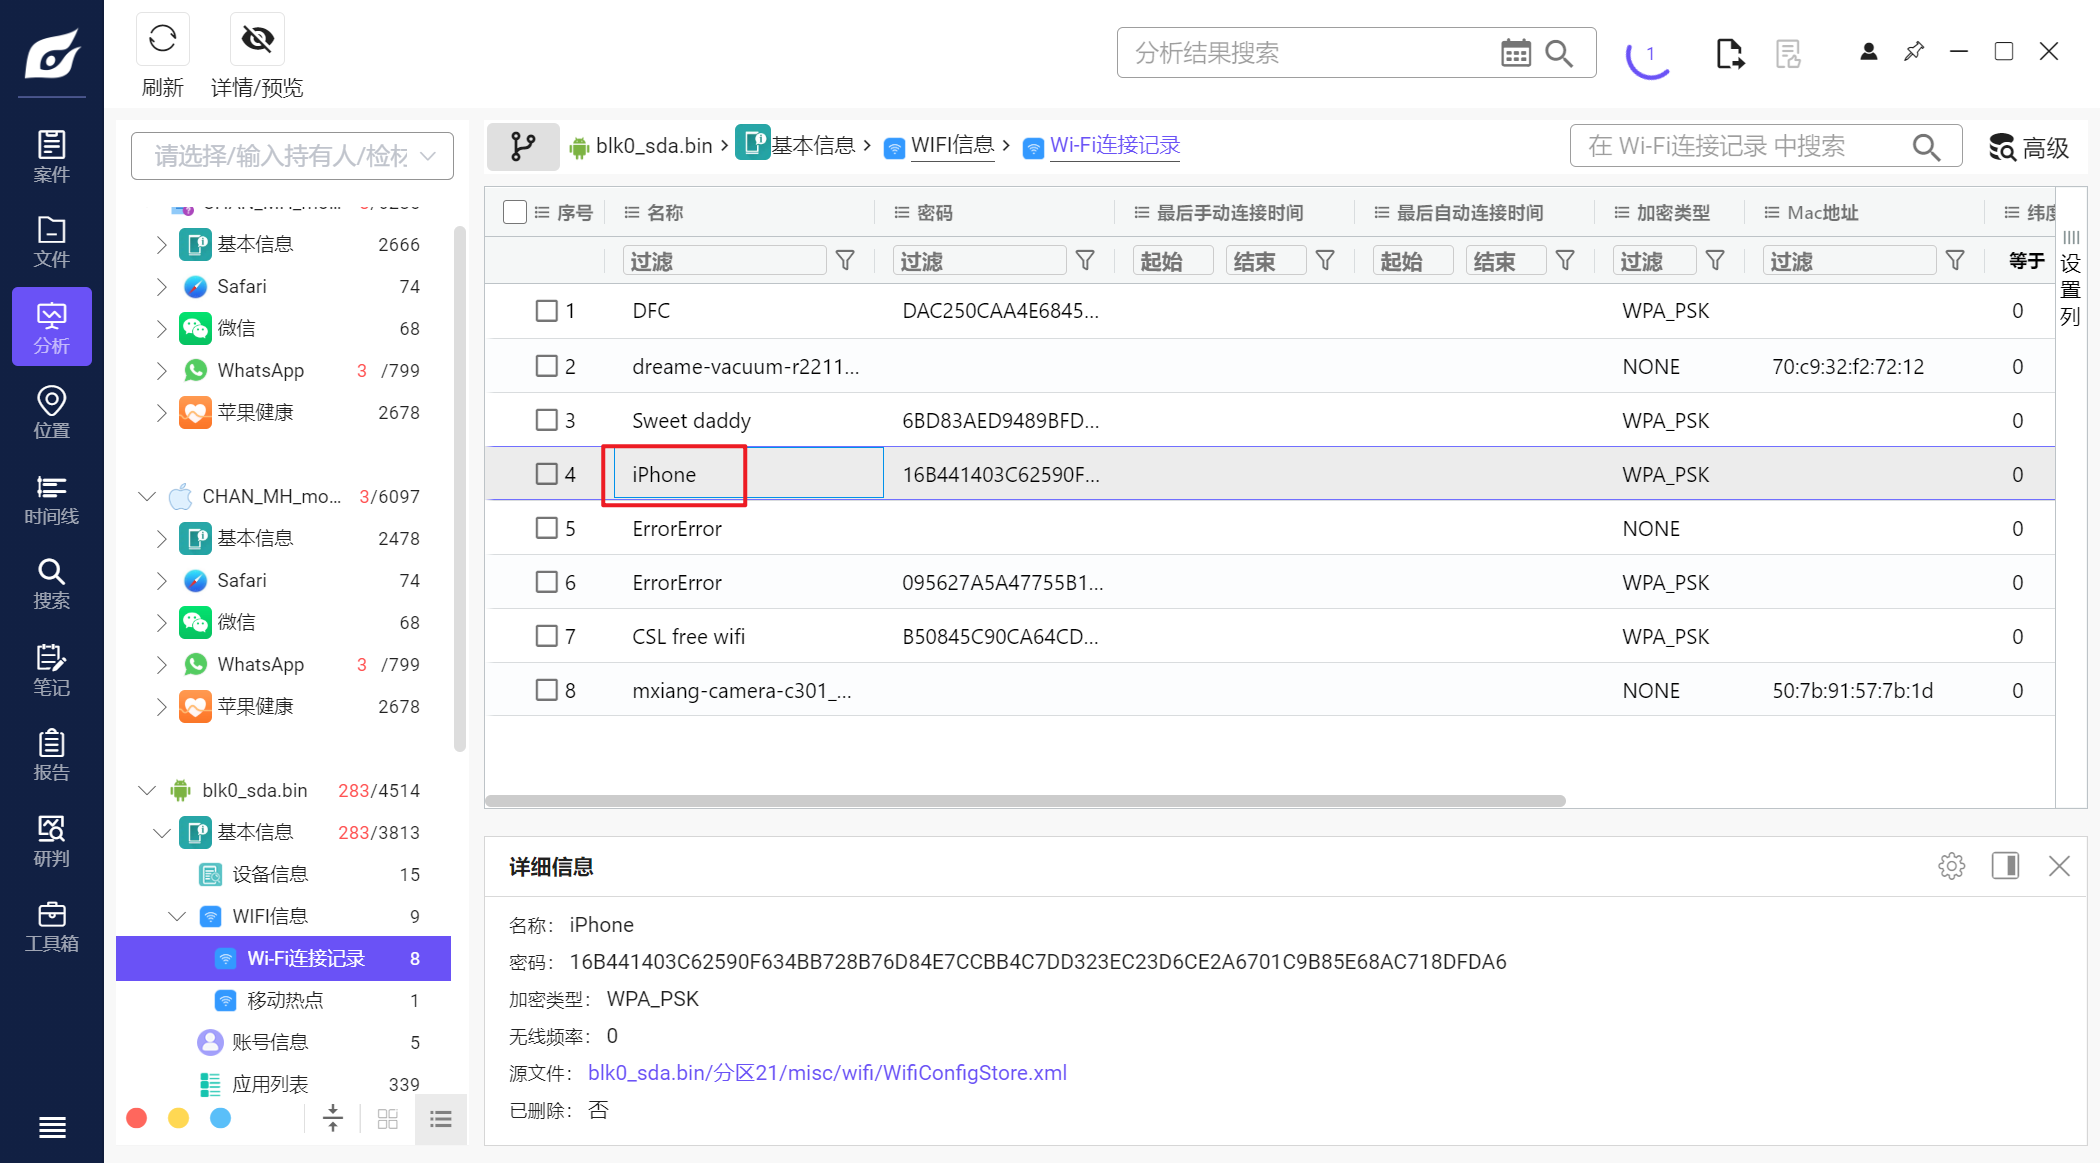The height and width of the screenshot is (1163, 2100).
Task: Expand the first WhatsApp tree node
Action: (x=162, y=370)
